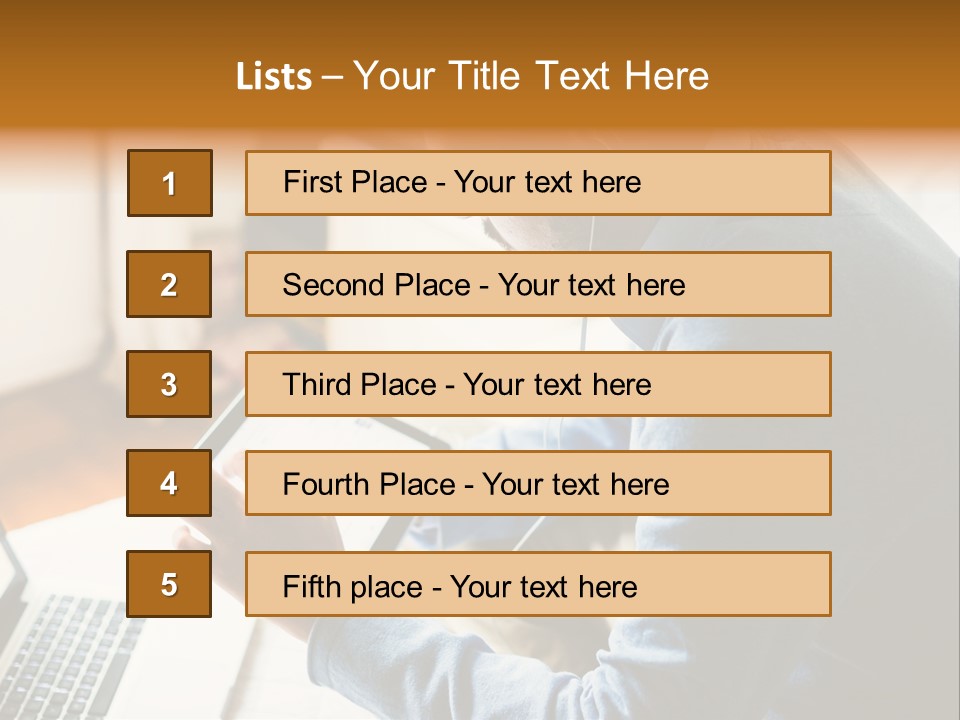Select the words Your Title Text Here
This screenshot has height=720, width=960.
pos(531,76)
